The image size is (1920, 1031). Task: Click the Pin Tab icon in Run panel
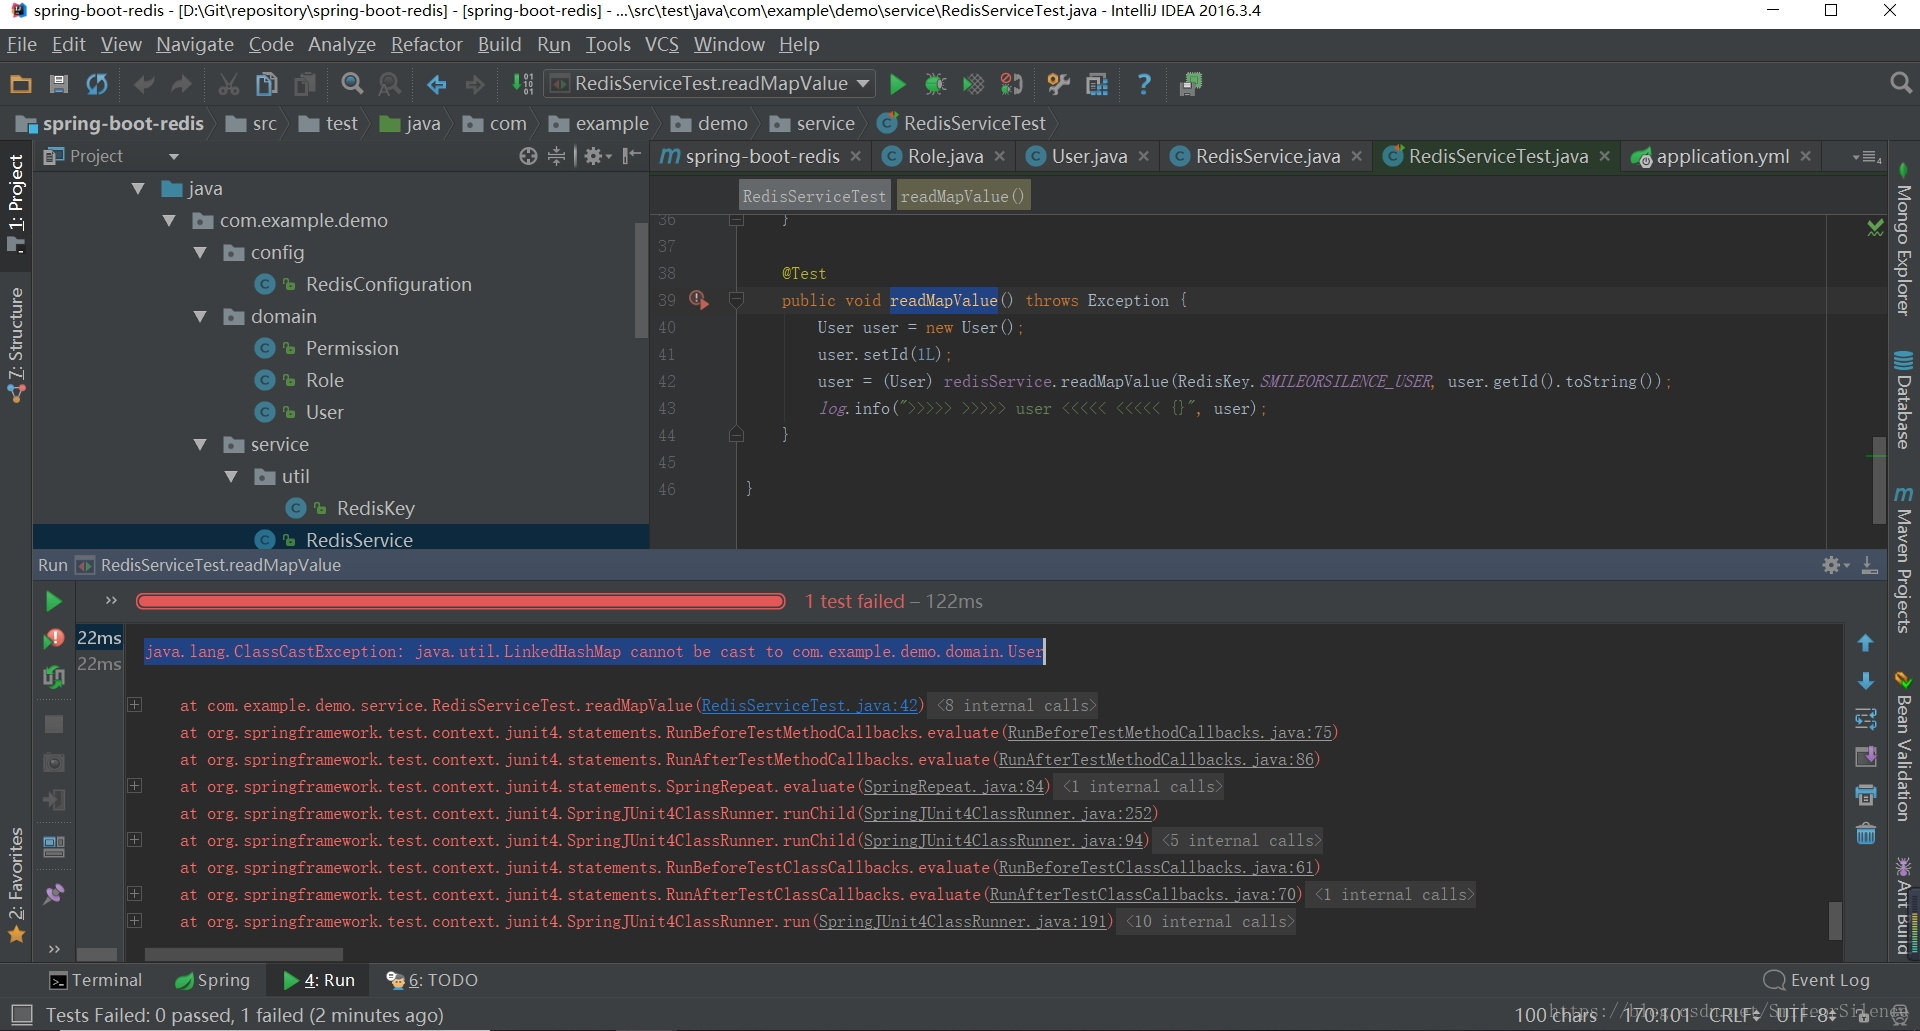[x=54, y=894]
